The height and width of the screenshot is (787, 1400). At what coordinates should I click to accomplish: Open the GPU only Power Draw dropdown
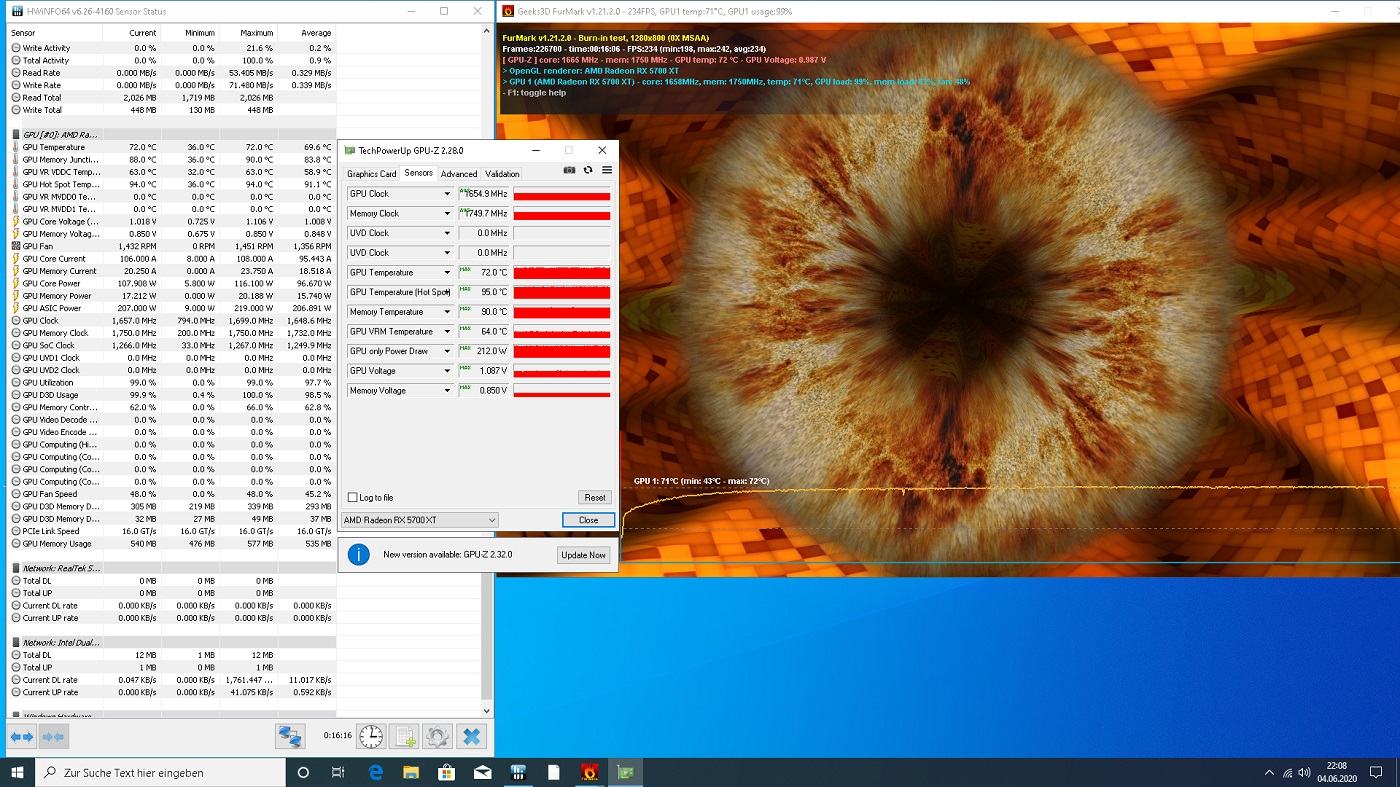click(x=447, y=351)
